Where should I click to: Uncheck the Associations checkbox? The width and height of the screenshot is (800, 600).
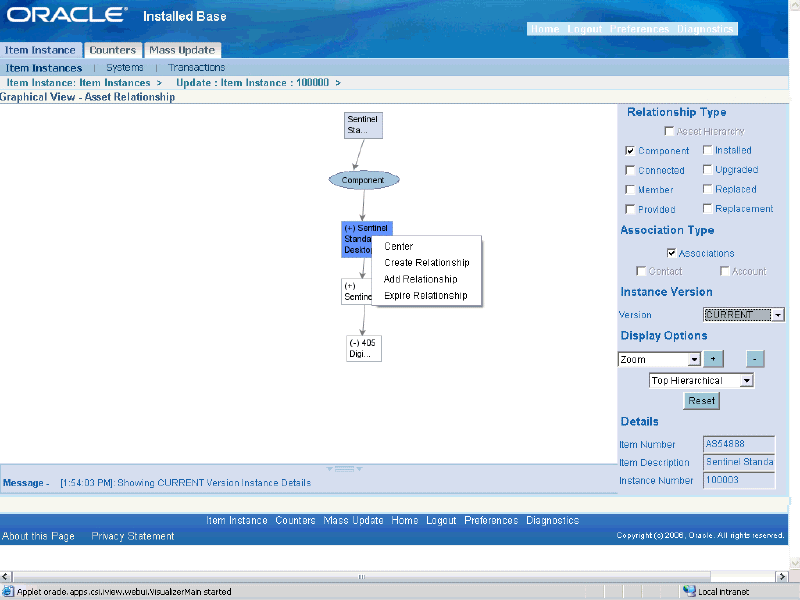[671, 253]
